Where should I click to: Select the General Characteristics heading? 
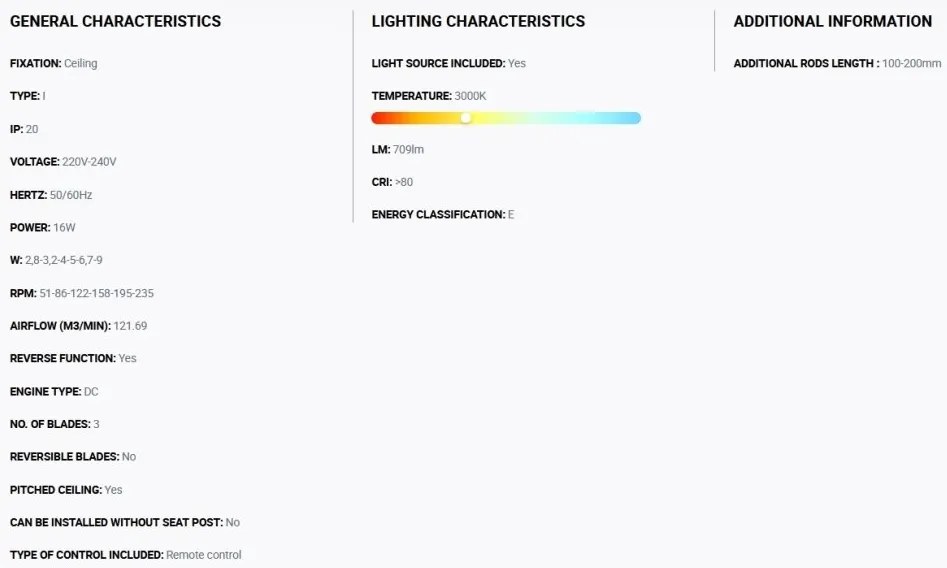[115, 21]
